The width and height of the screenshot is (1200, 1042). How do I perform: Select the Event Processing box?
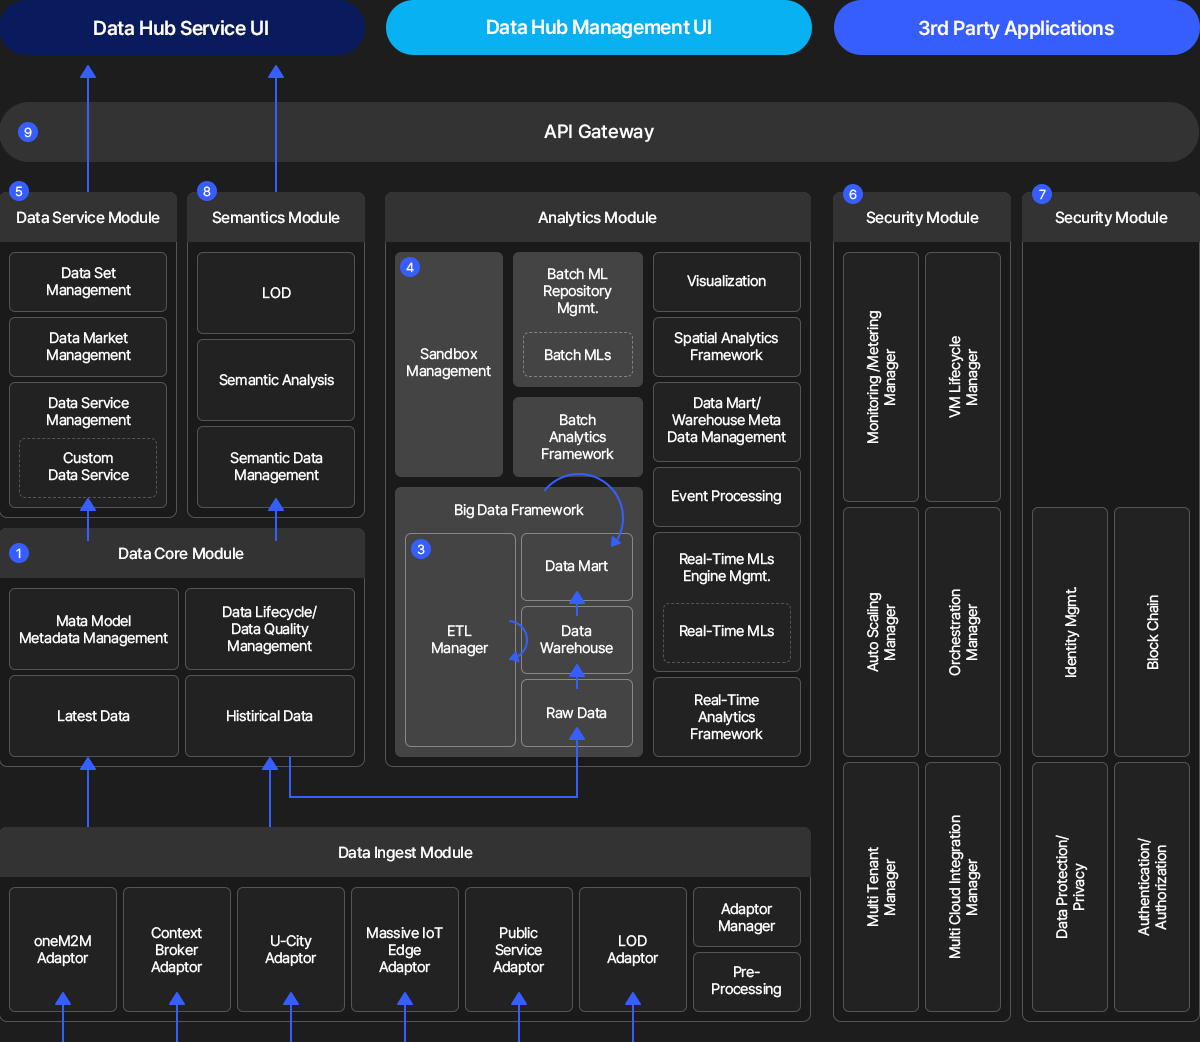tap(727, 497)
